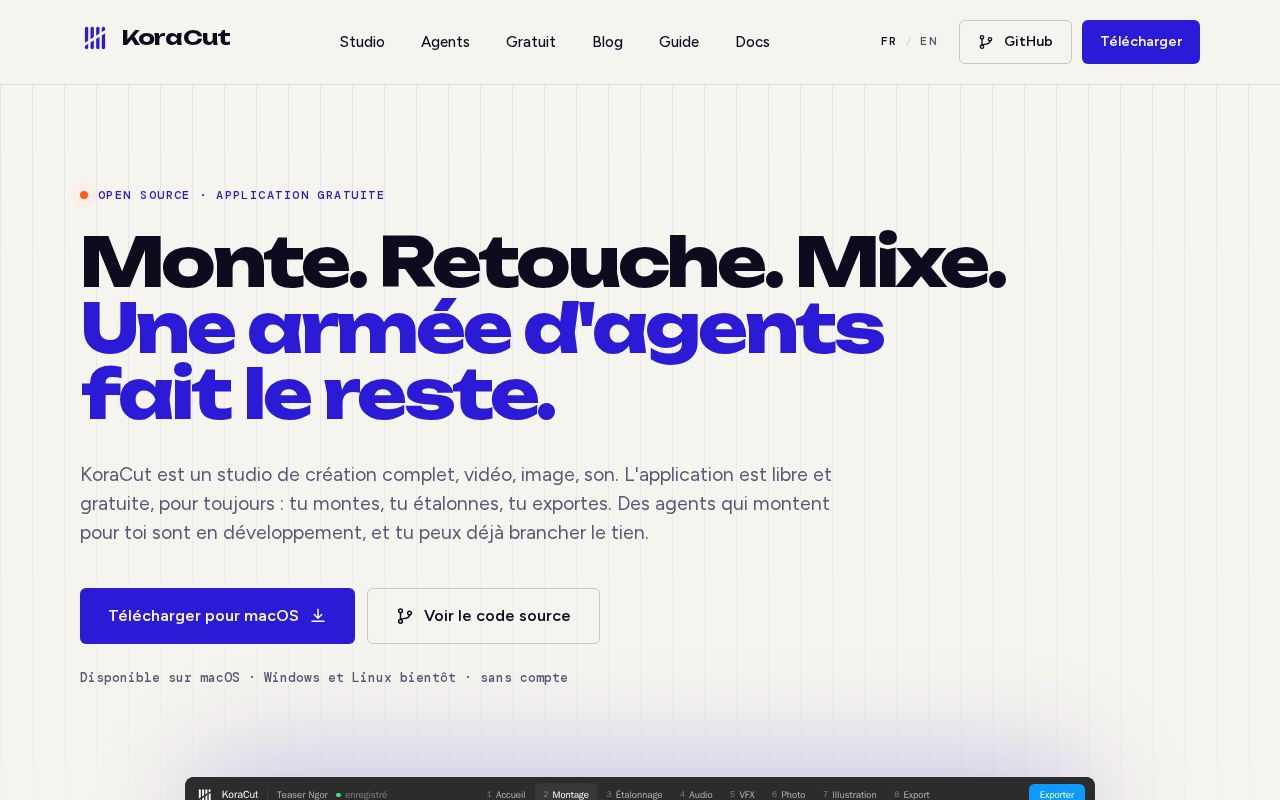Open the Docs nav link
Image resolution: width=1280 pixels, height=800 pixels.
[x=752, y=42]
